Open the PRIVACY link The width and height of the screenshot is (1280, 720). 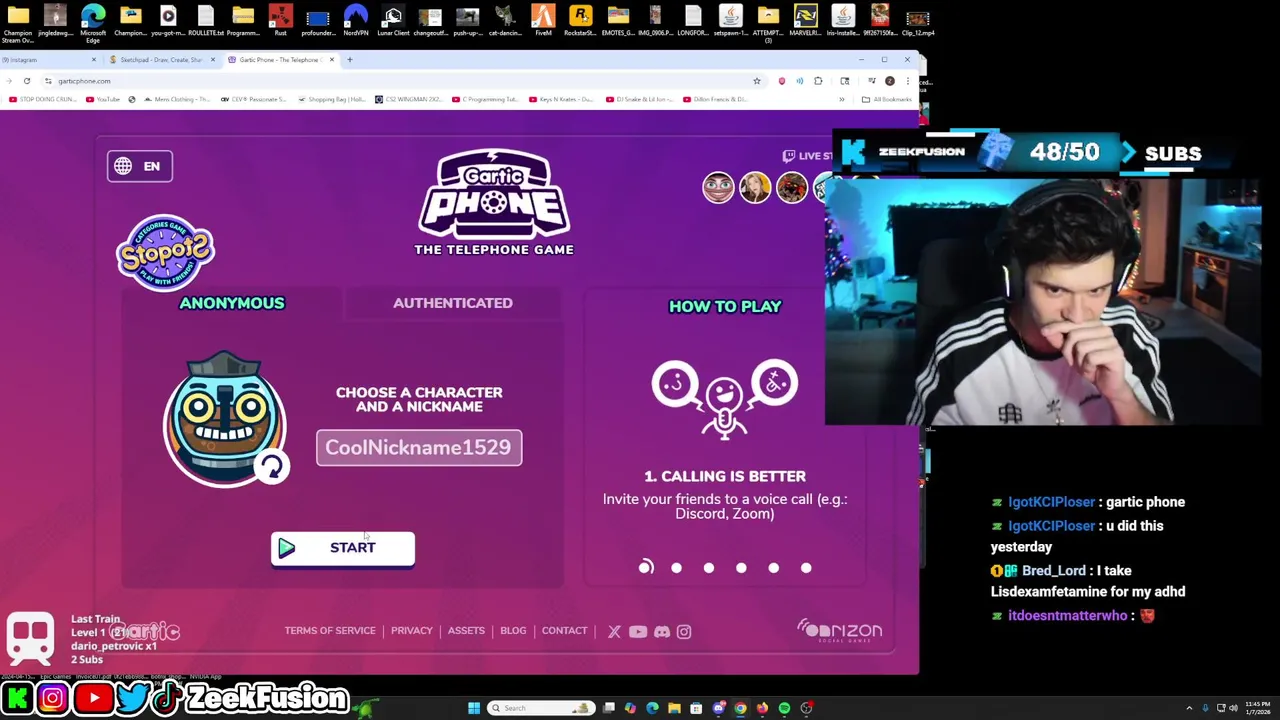click(412, 631)
